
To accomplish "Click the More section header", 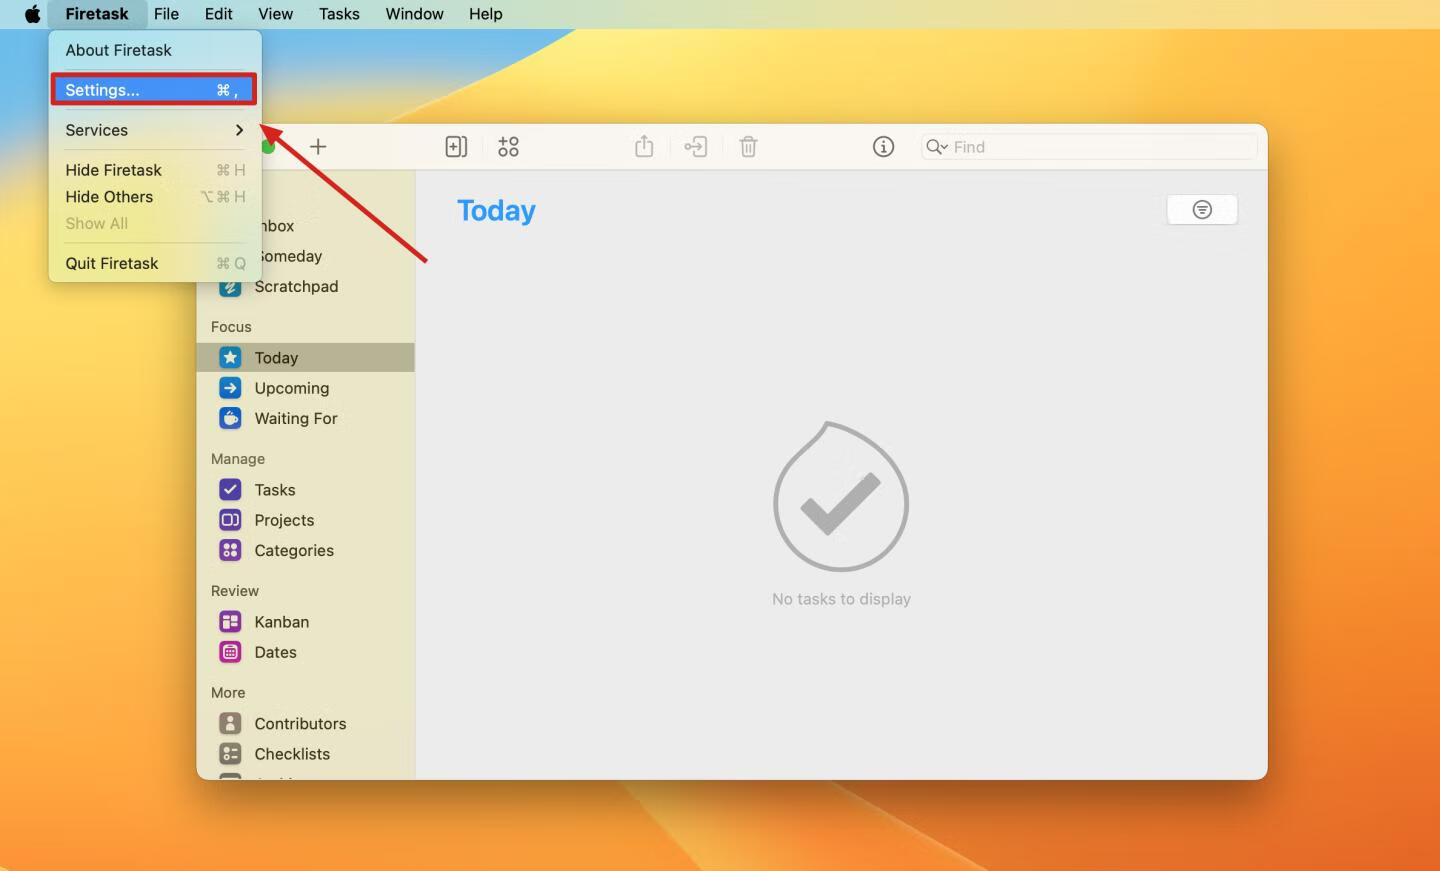I will coord(228,693).
